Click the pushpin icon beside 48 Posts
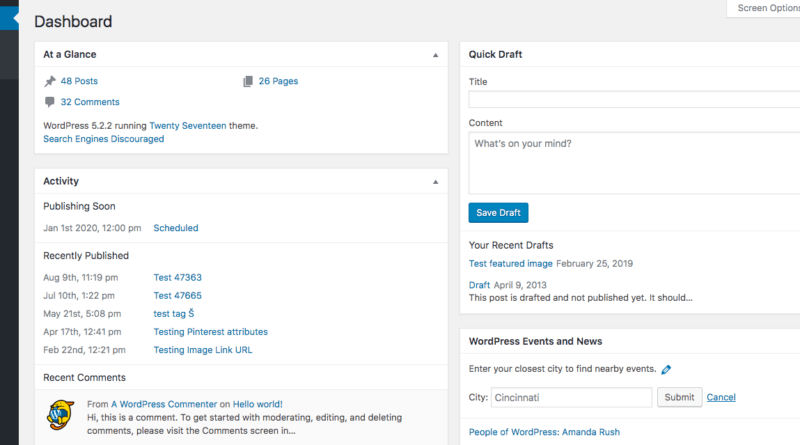The height and width of the screenshot is (445, 800). pos(50,81)
